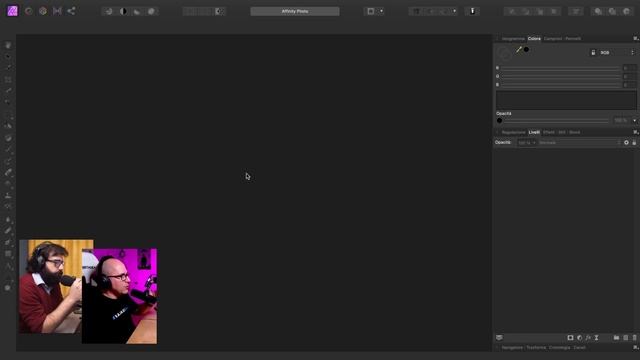640x360 pixels.
Task: Switch to the Colore tab
Action: [534, 39]
